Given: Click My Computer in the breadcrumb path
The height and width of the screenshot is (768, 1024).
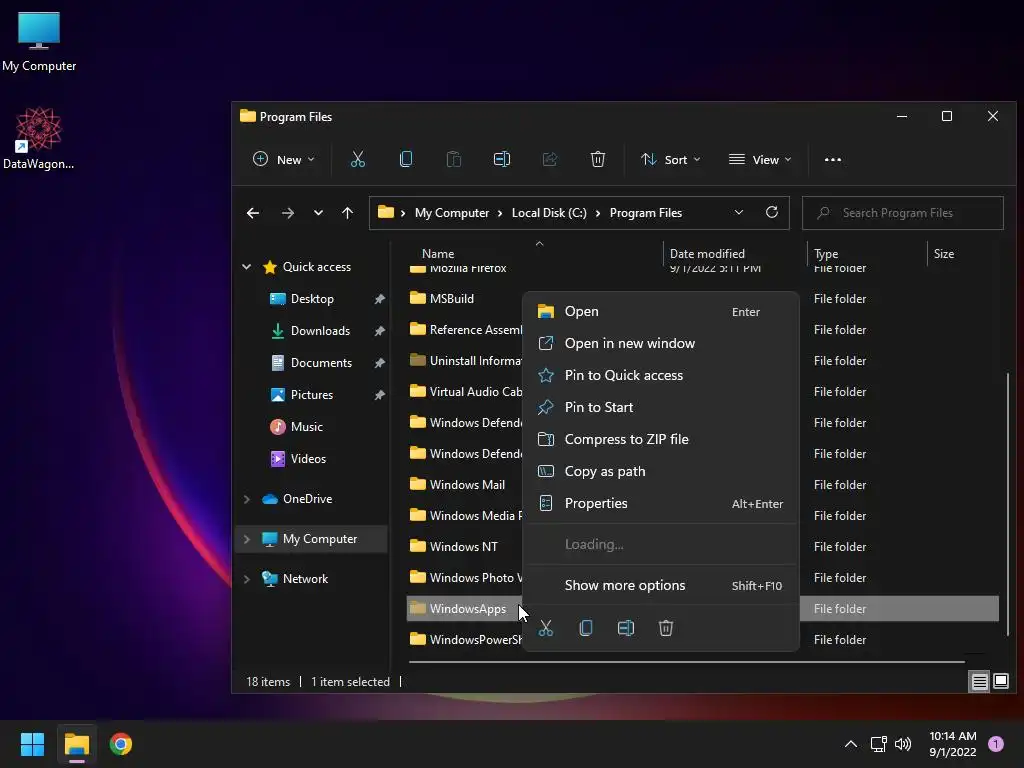Looking at the screenshot, I should pos(451,213).
